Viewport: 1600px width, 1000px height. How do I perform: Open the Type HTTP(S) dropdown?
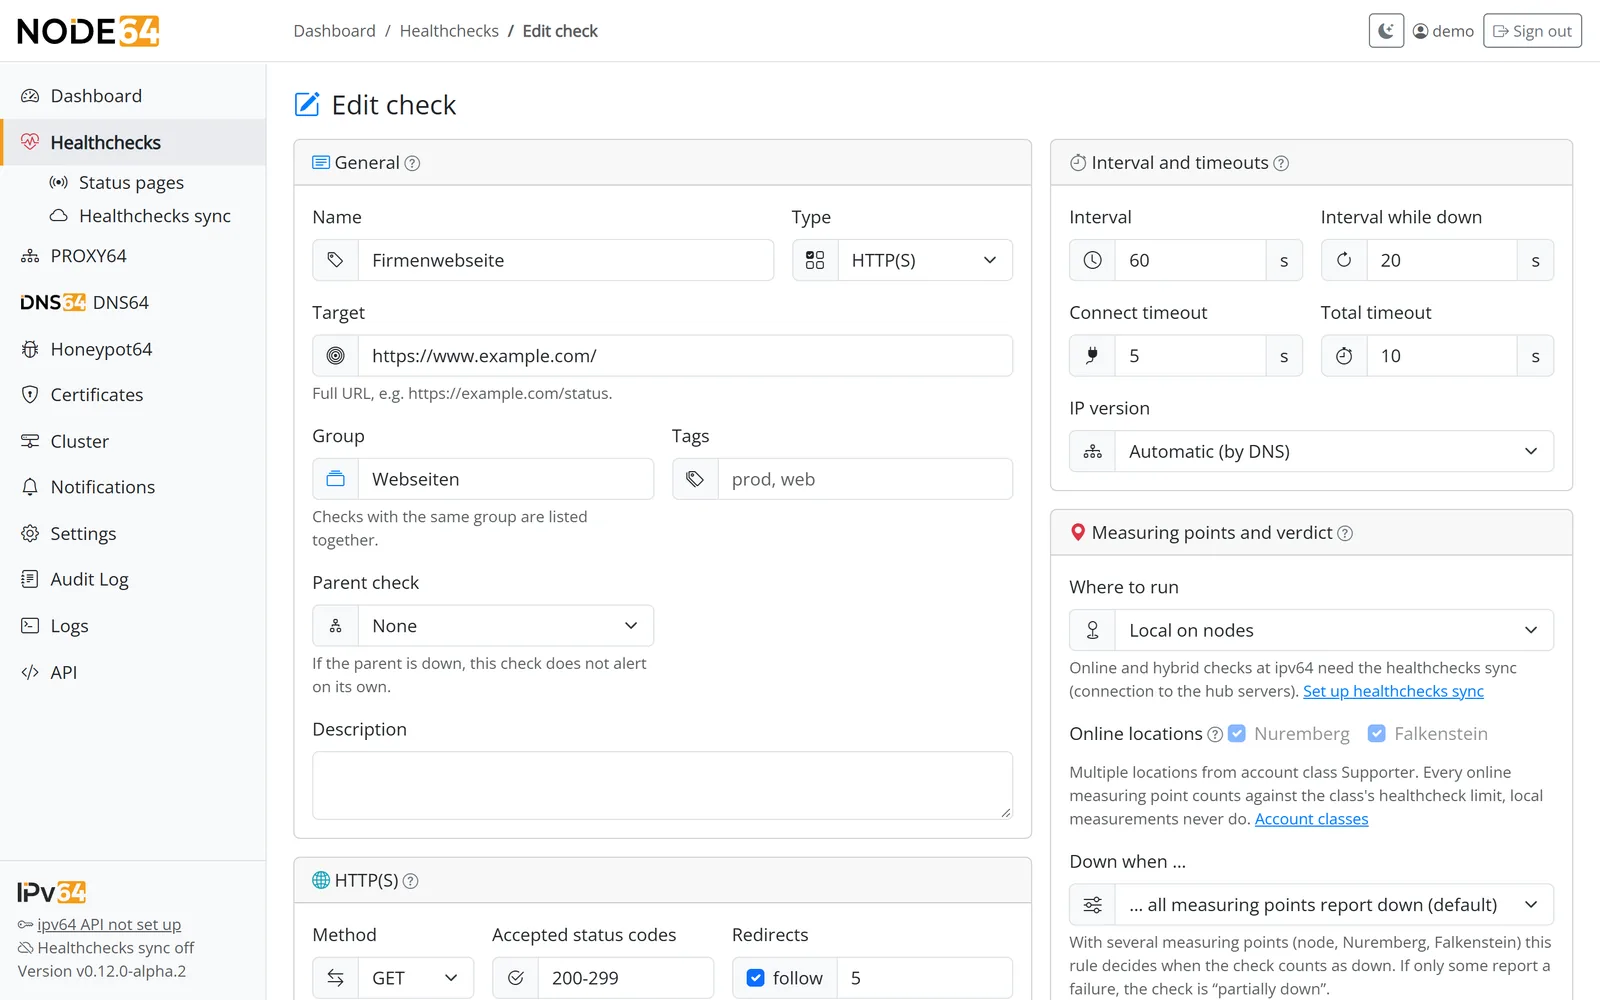point(925,260)
